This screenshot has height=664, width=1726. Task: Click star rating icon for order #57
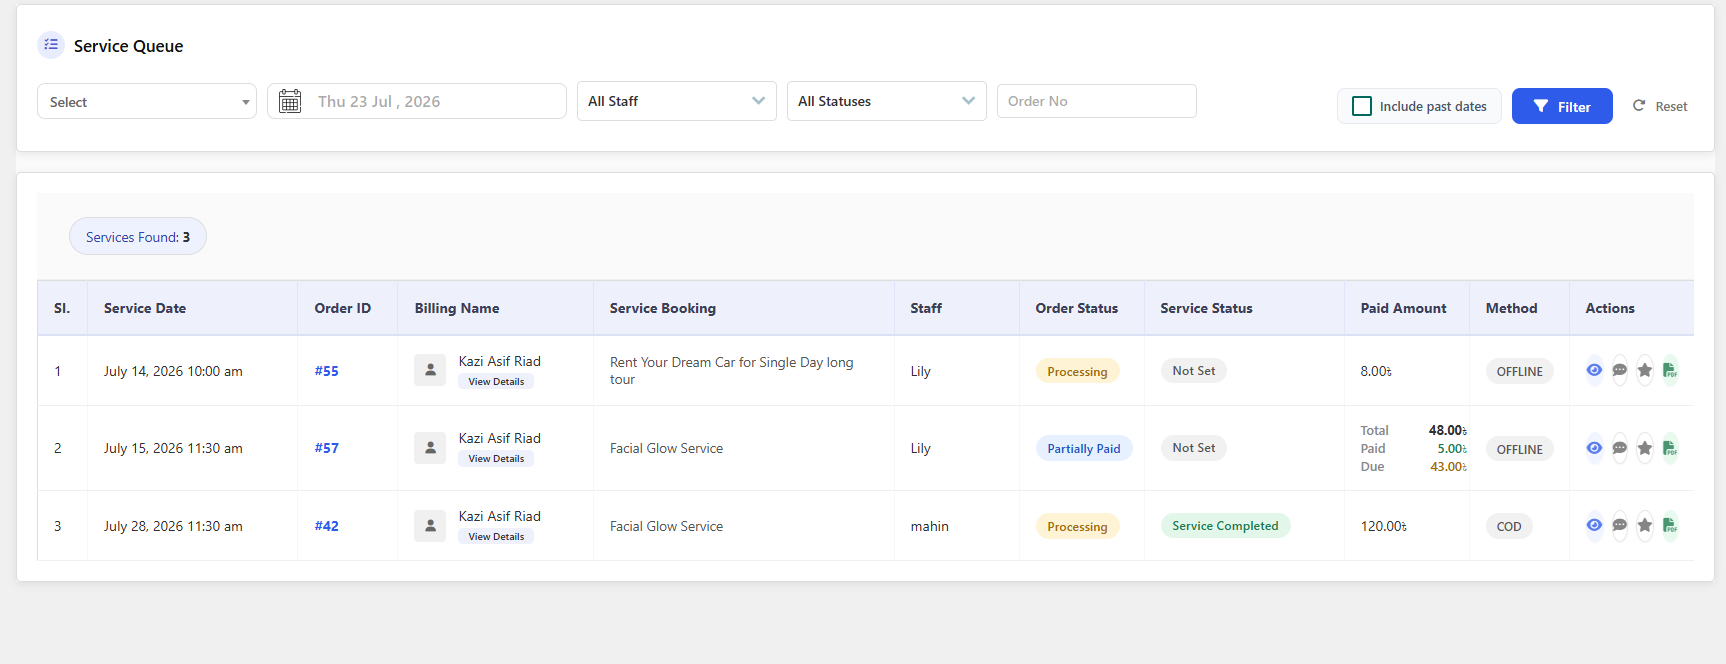coord(1644,448)
